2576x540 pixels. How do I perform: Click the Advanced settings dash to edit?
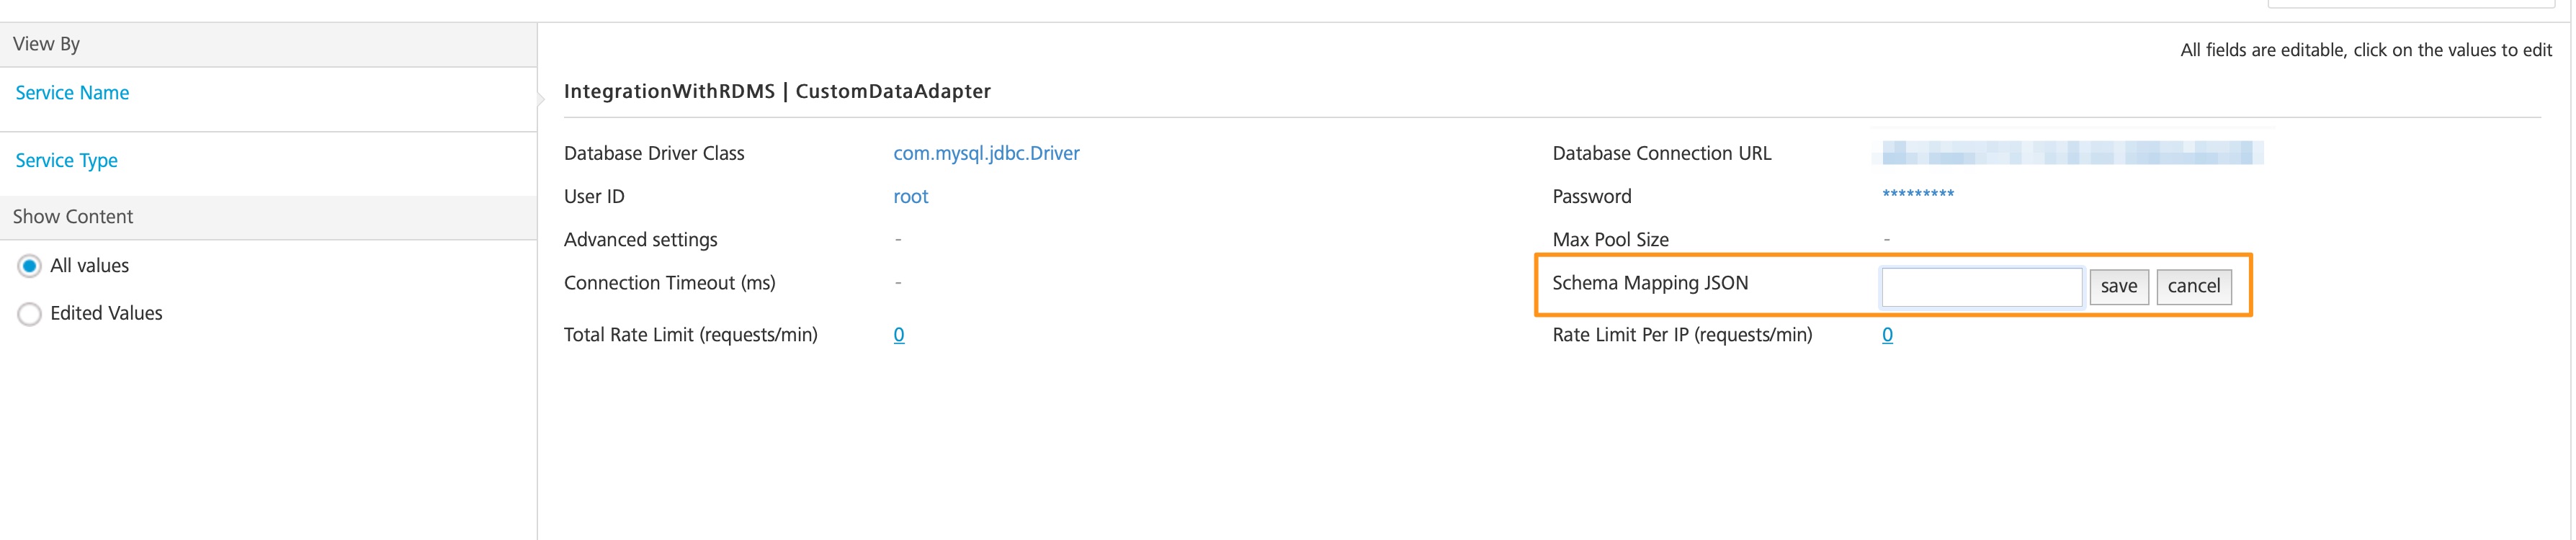pyautogui.click(x=898, y=239)
